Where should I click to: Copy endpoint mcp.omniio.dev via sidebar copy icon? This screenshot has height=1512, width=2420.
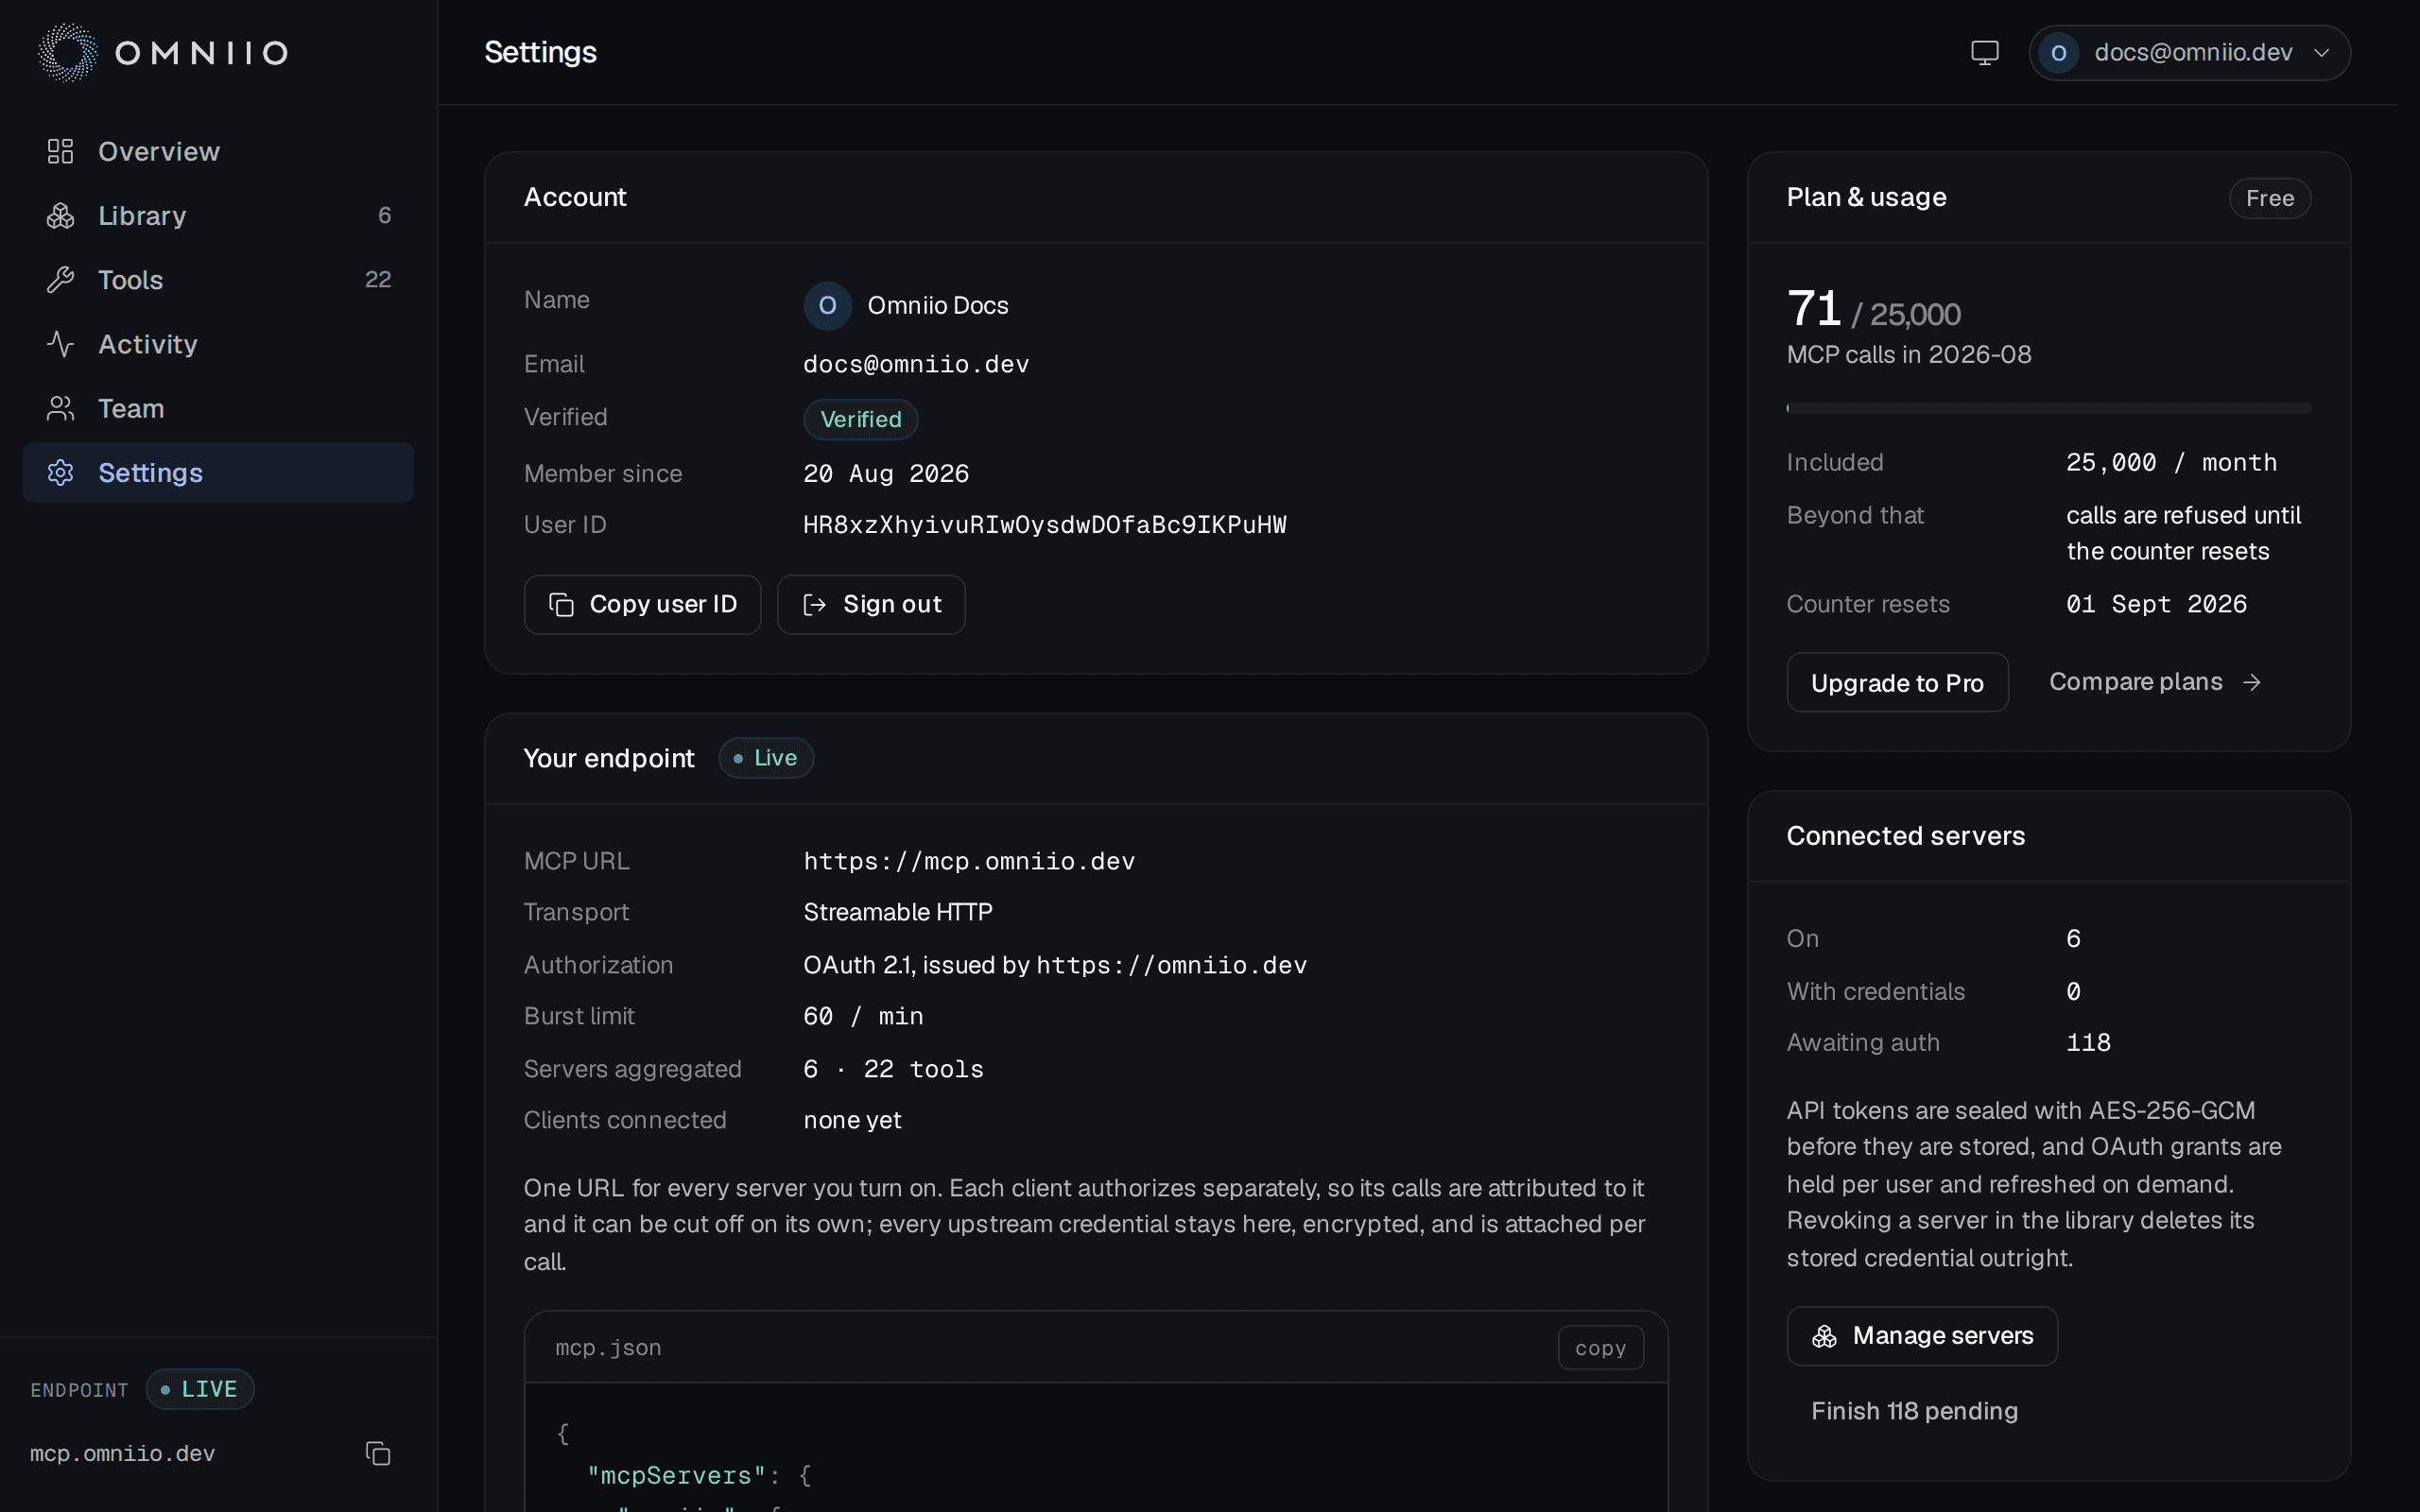pyautogui.click(x=377, y=1453)
